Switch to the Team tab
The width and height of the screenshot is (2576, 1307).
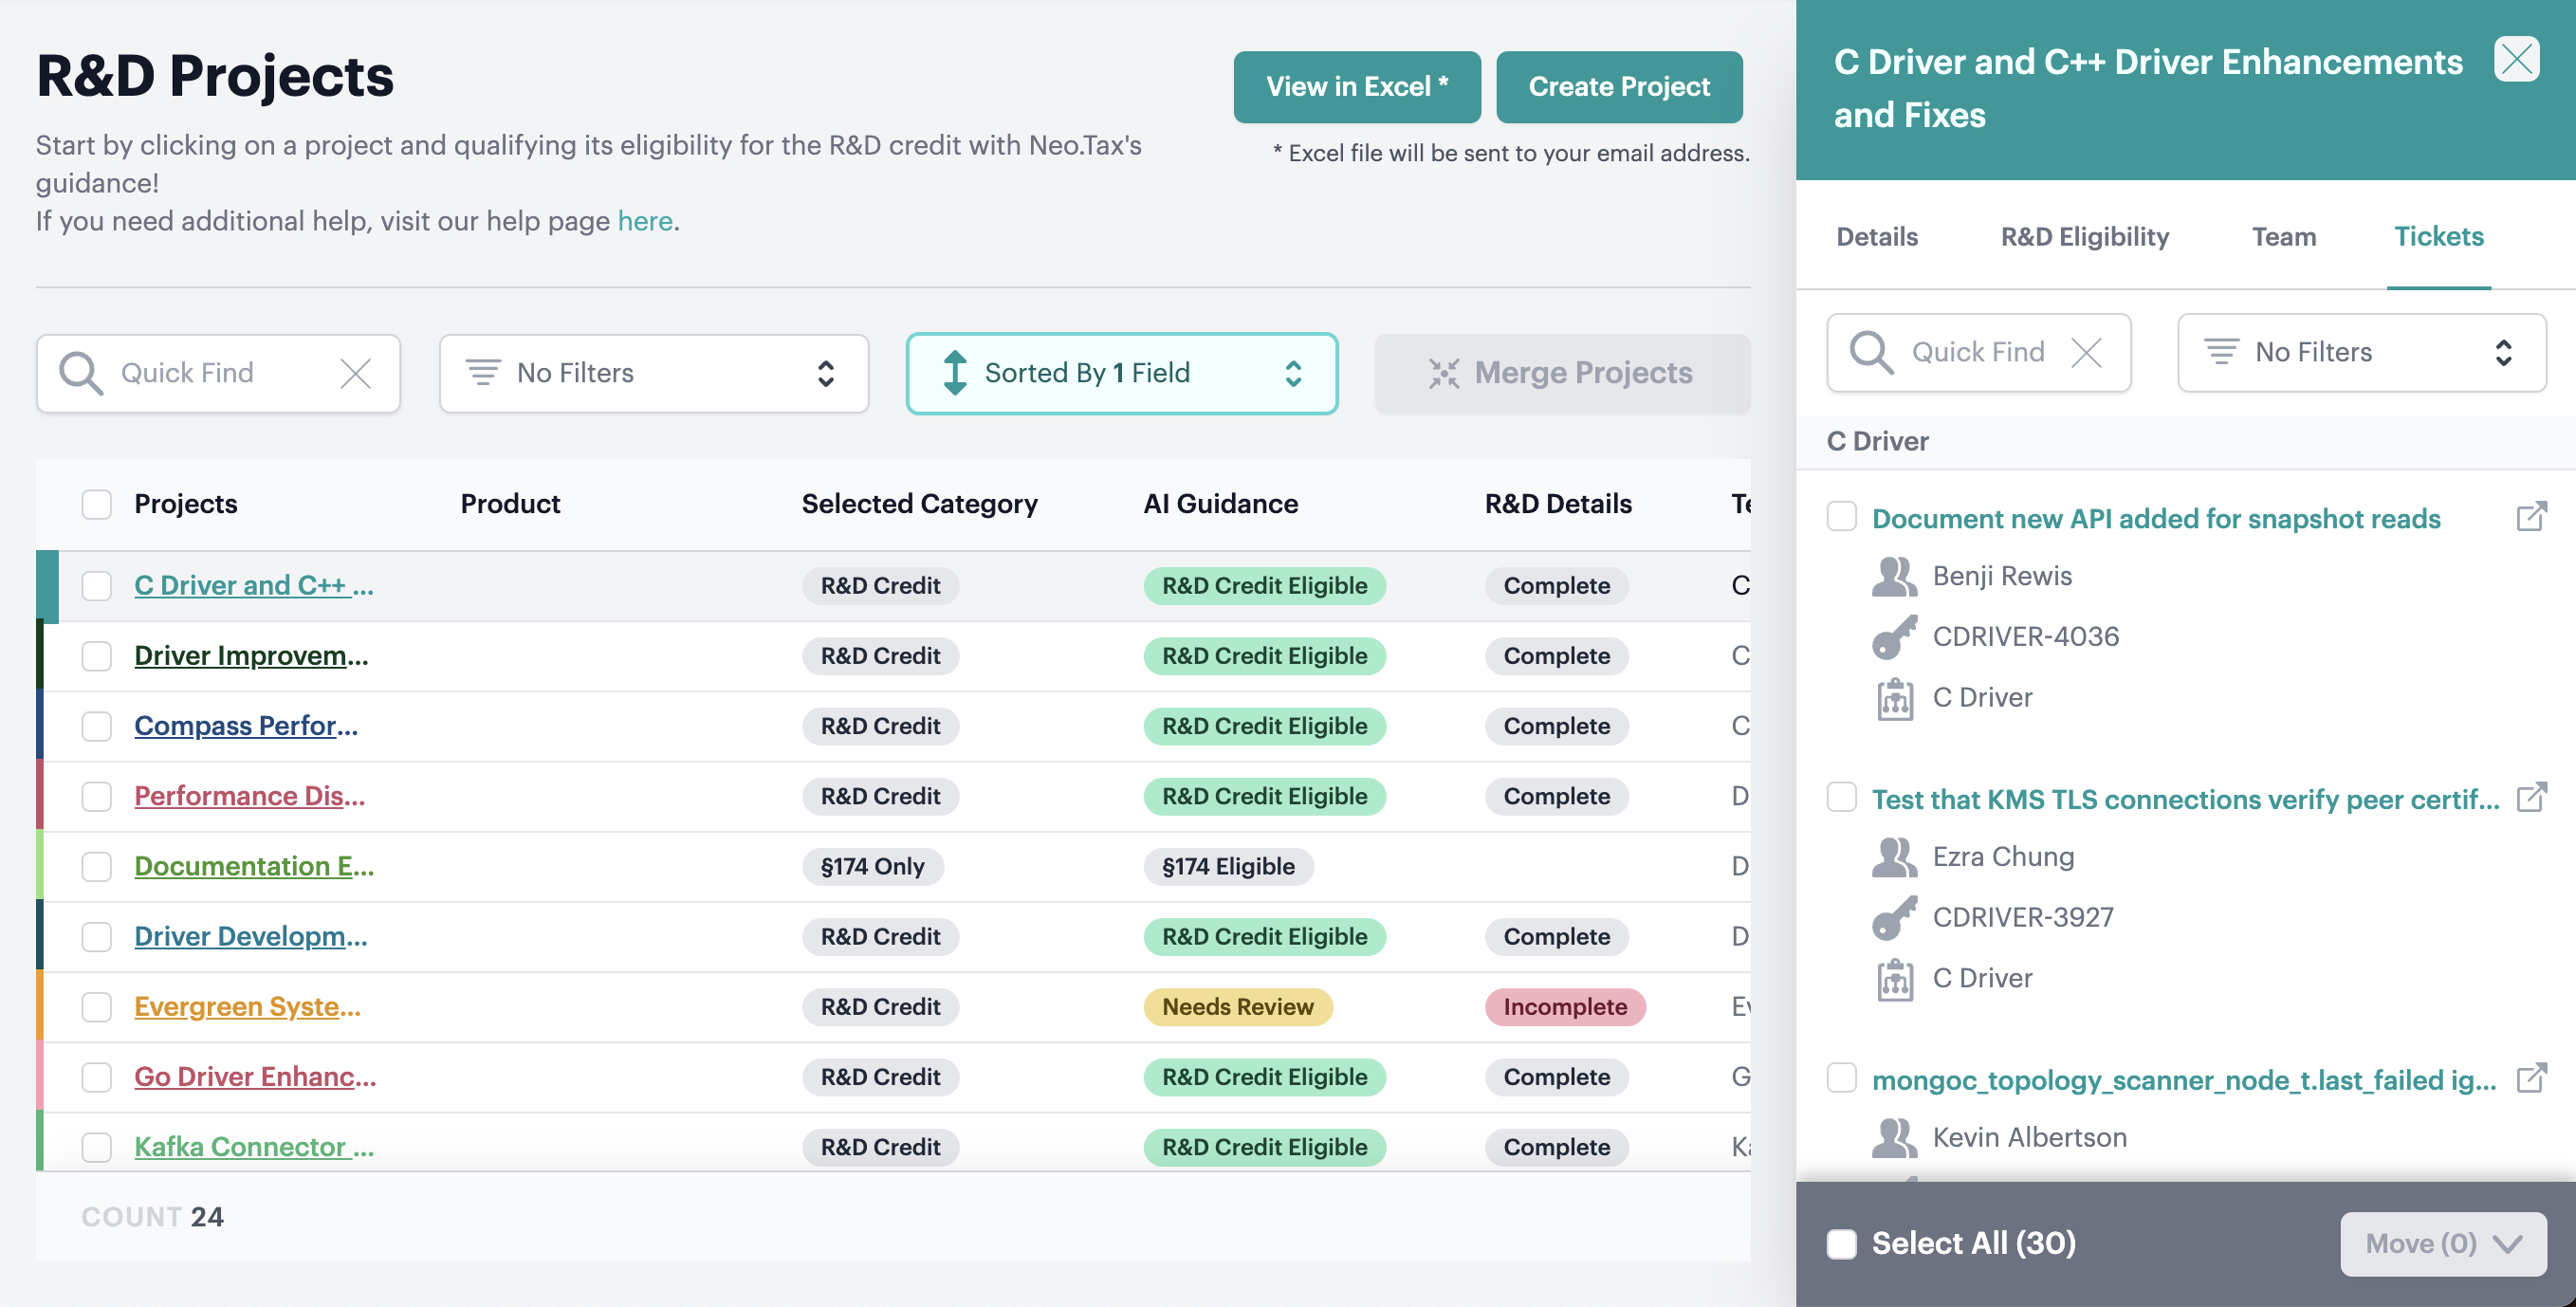pos(2284,237)
